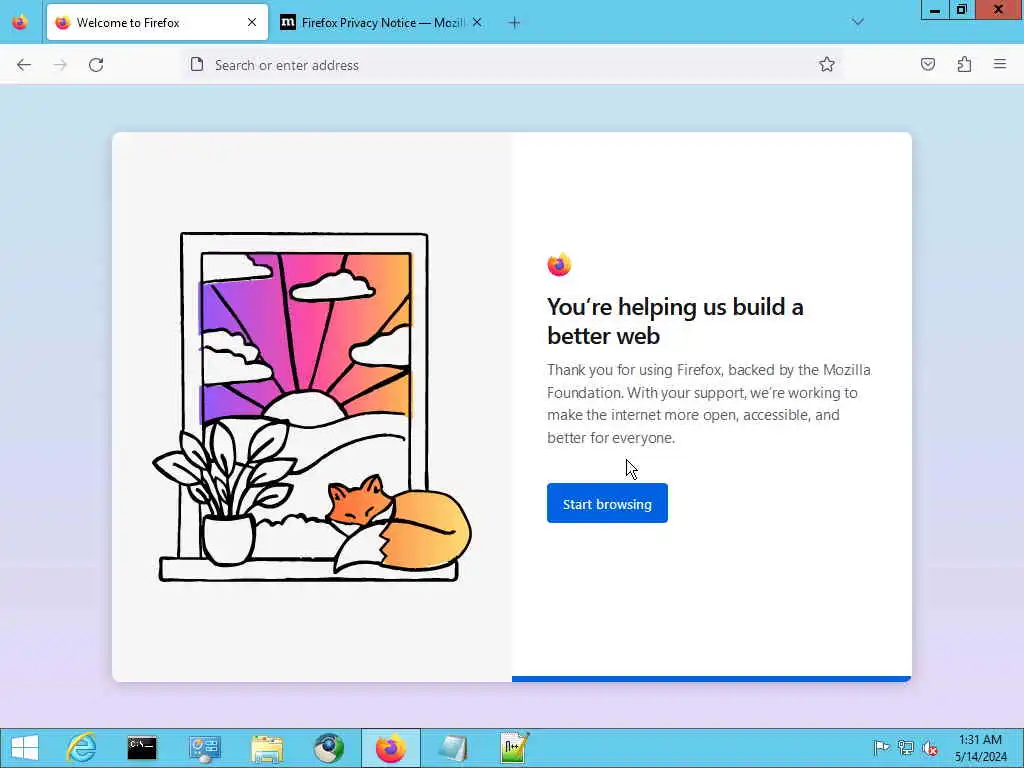Click the network tray icon
This screenshot has height=768, width=1024.
point(906,748)
